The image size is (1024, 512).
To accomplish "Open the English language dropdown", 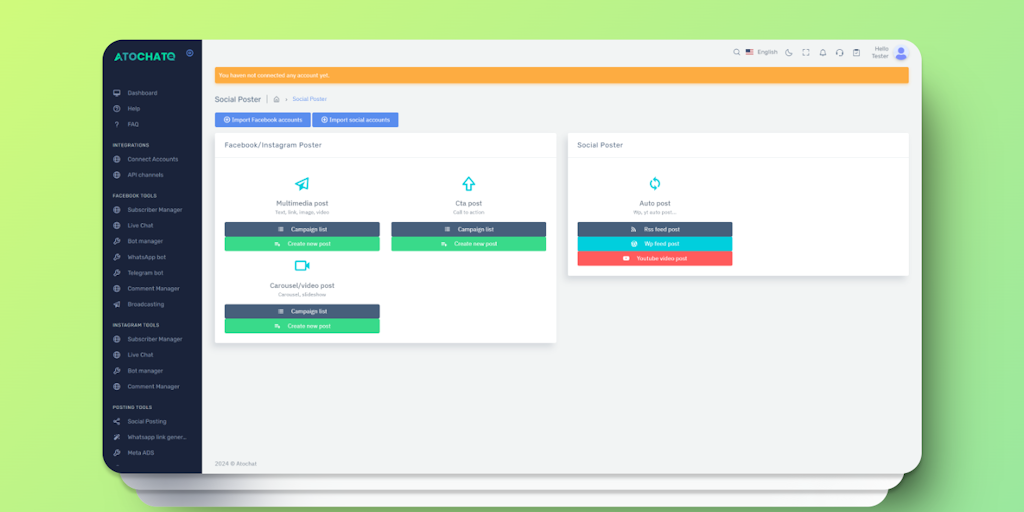I will click(x=761, y=52).
